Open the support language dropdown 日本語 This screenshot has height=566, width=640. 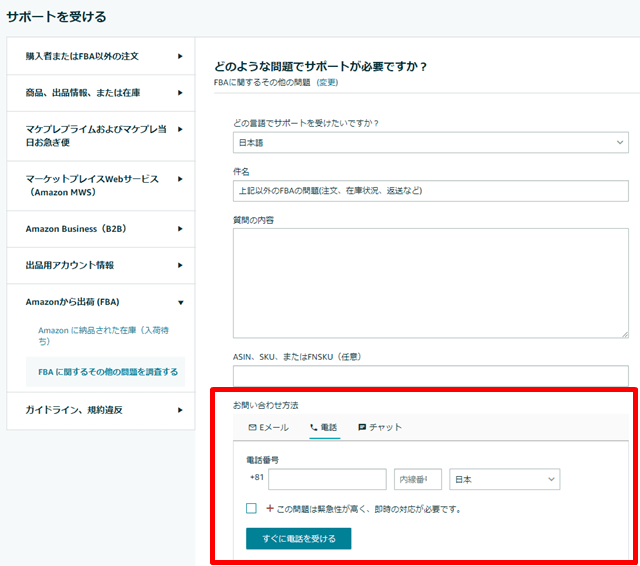pyautogui.click(x=430, y=143)
